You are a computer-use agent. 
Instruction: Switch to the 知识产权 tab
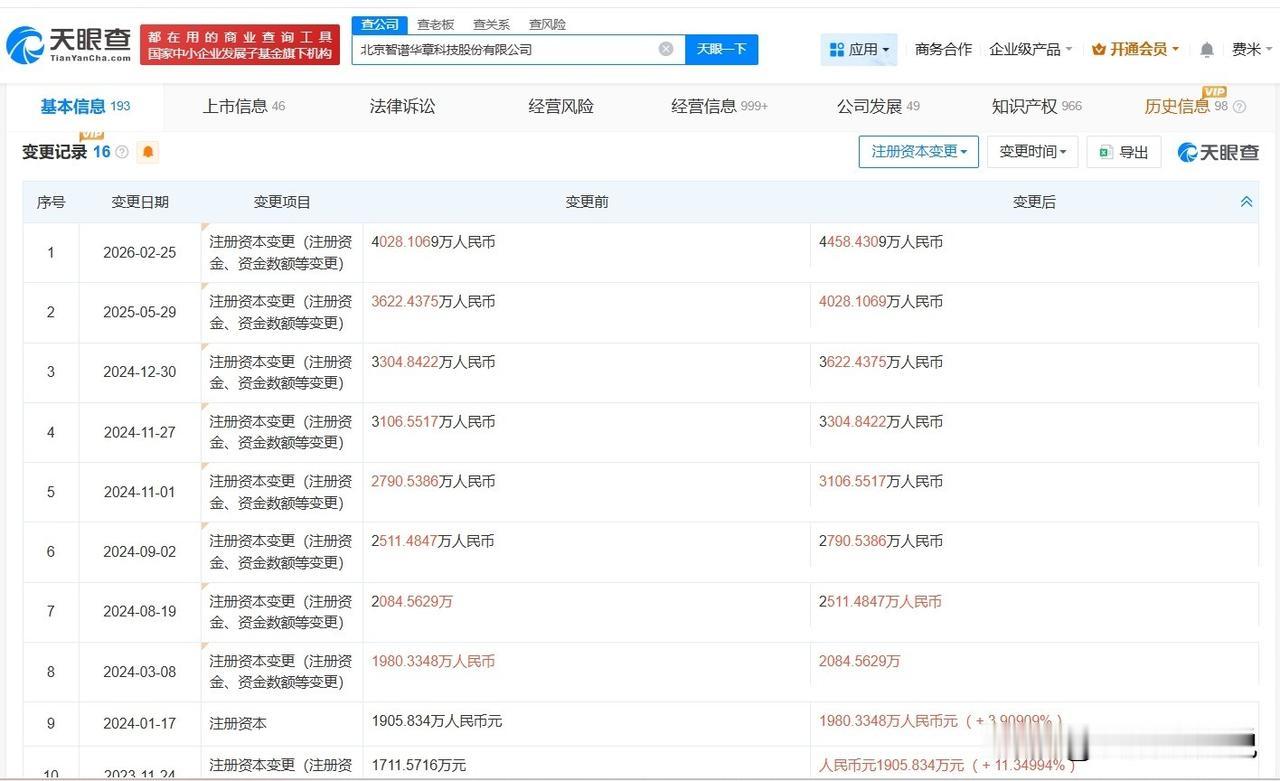(1037, 106)
